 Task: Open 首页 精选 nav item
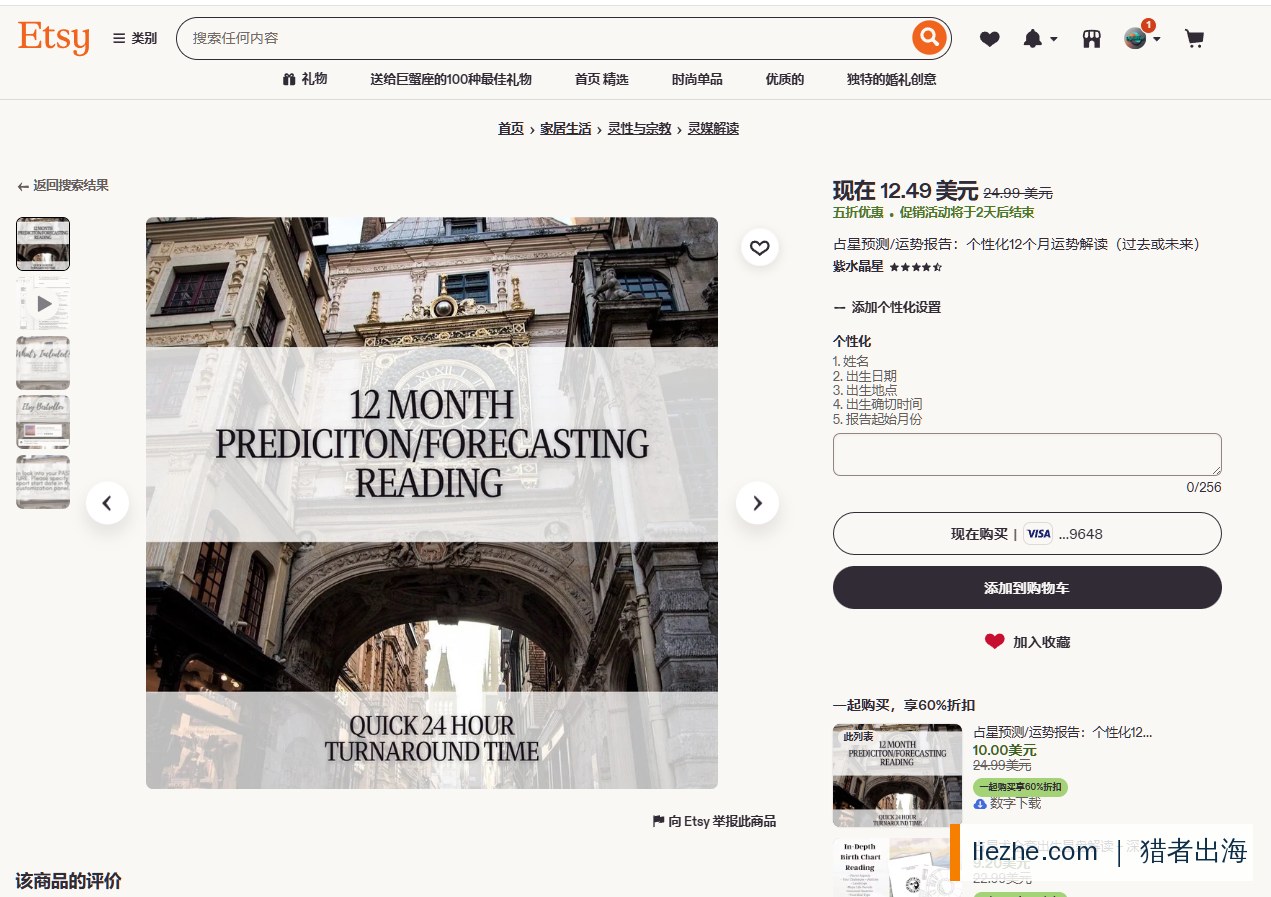602,79
